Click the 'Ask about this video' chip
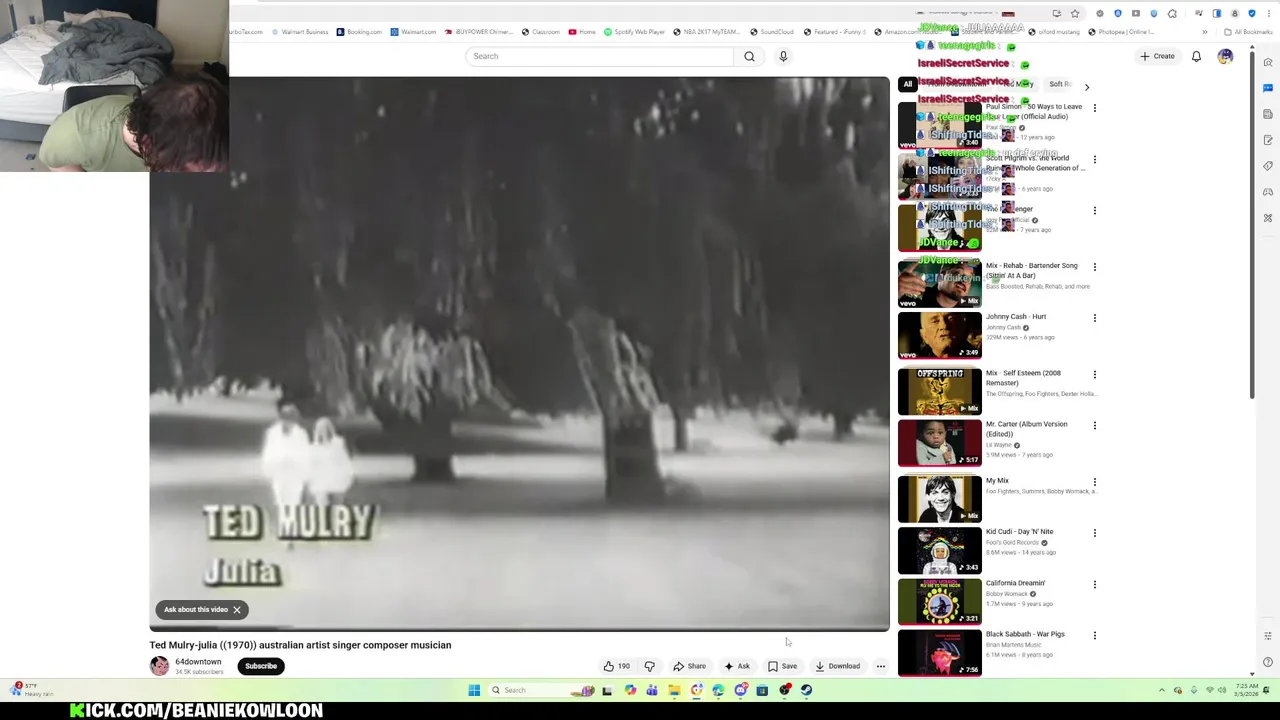 [x=196, y=610]
